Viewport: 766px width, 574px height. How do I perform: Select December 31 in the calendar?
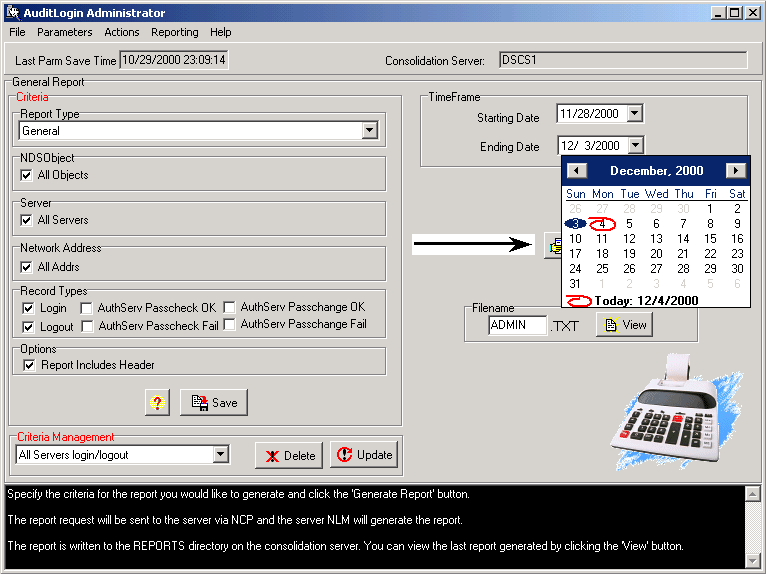point(575,284)
